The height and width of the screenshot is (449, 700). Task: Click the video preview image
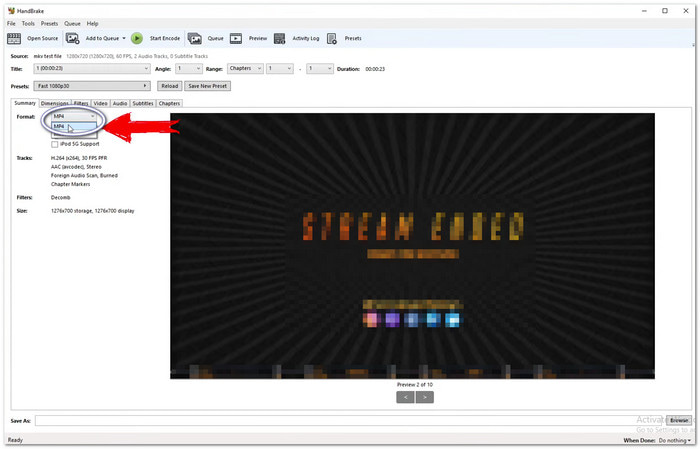click(412, 246)
